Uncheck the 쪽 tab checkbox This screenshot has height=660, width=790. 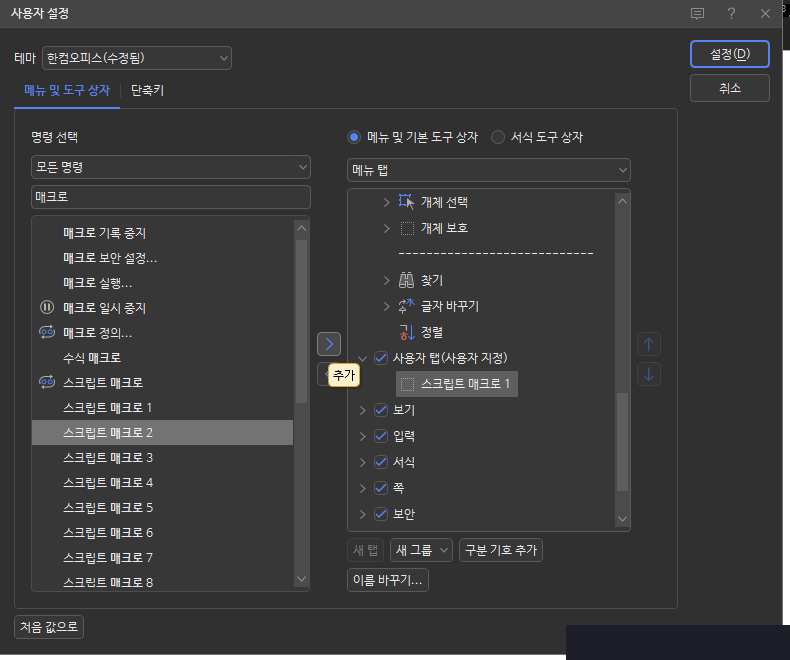[381, 488]
